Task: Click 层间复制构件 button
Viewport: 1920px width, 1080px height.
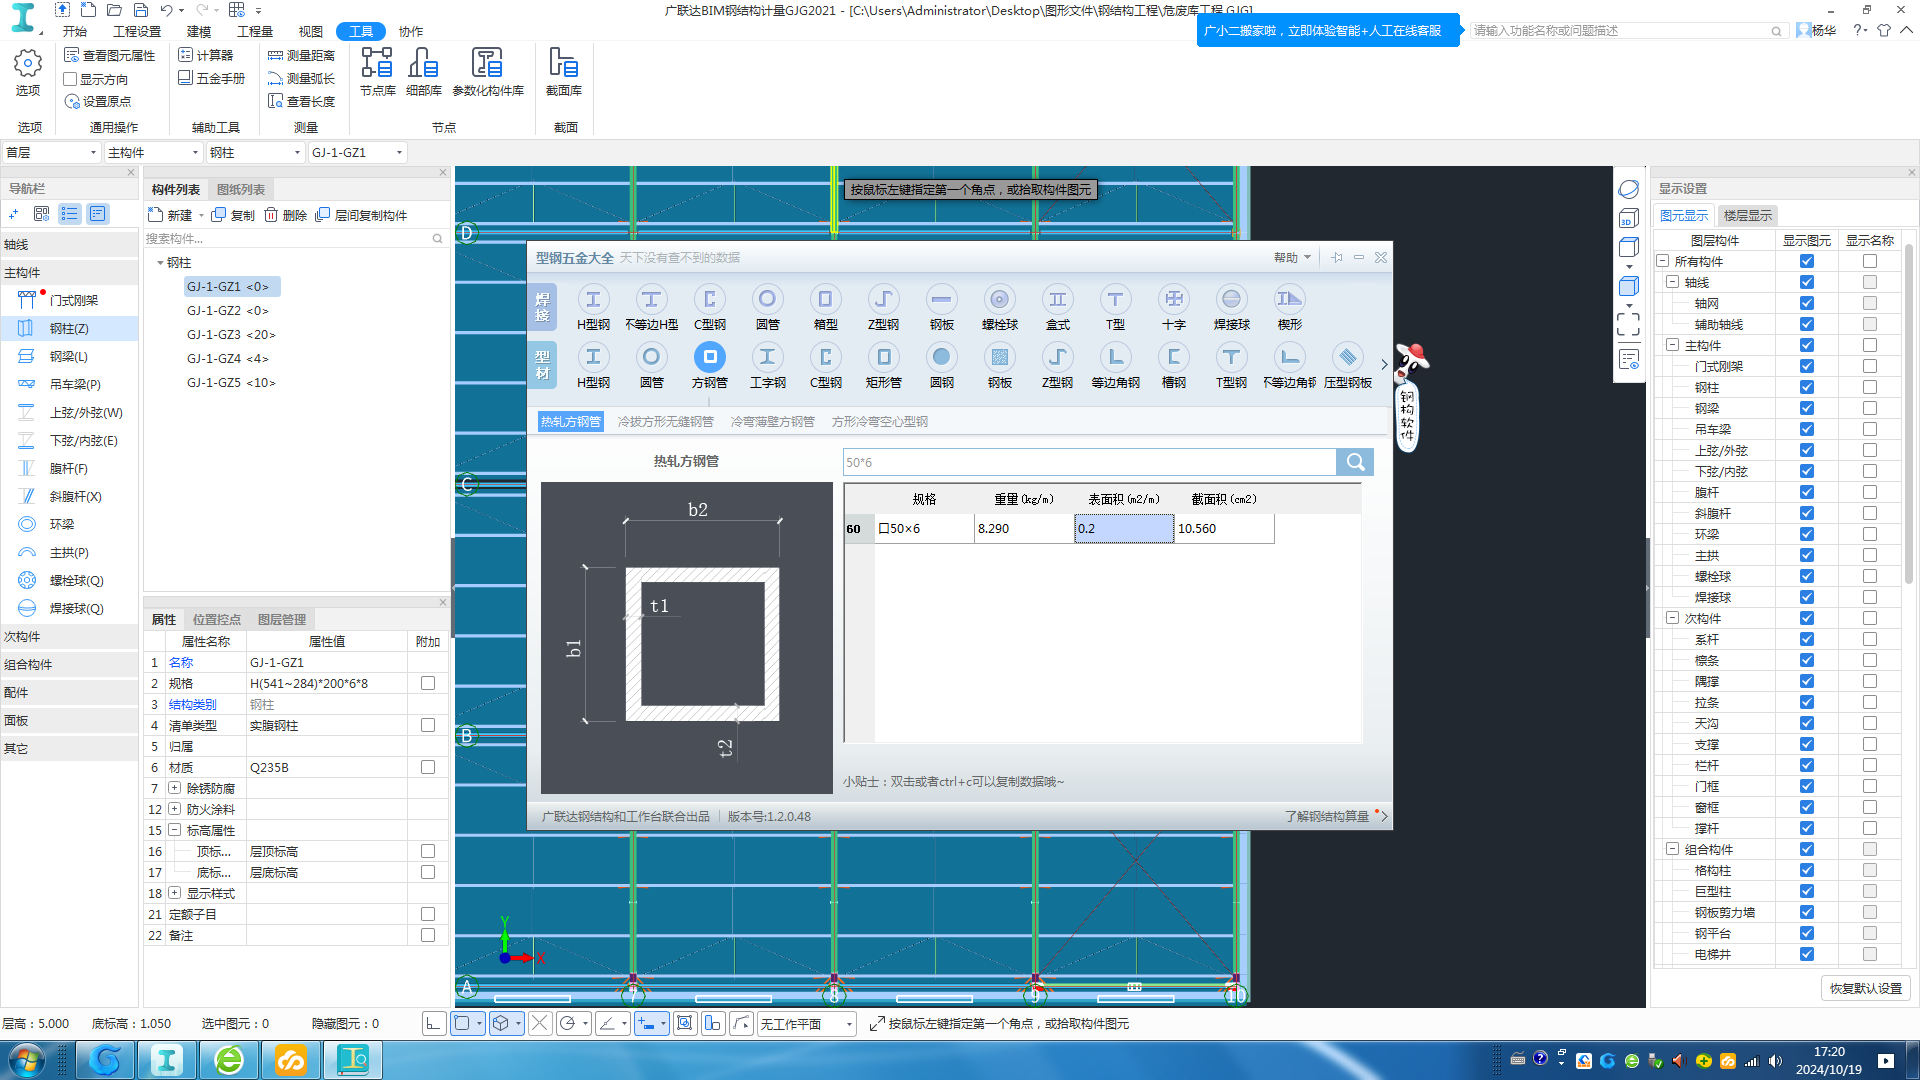Action: 361,215
